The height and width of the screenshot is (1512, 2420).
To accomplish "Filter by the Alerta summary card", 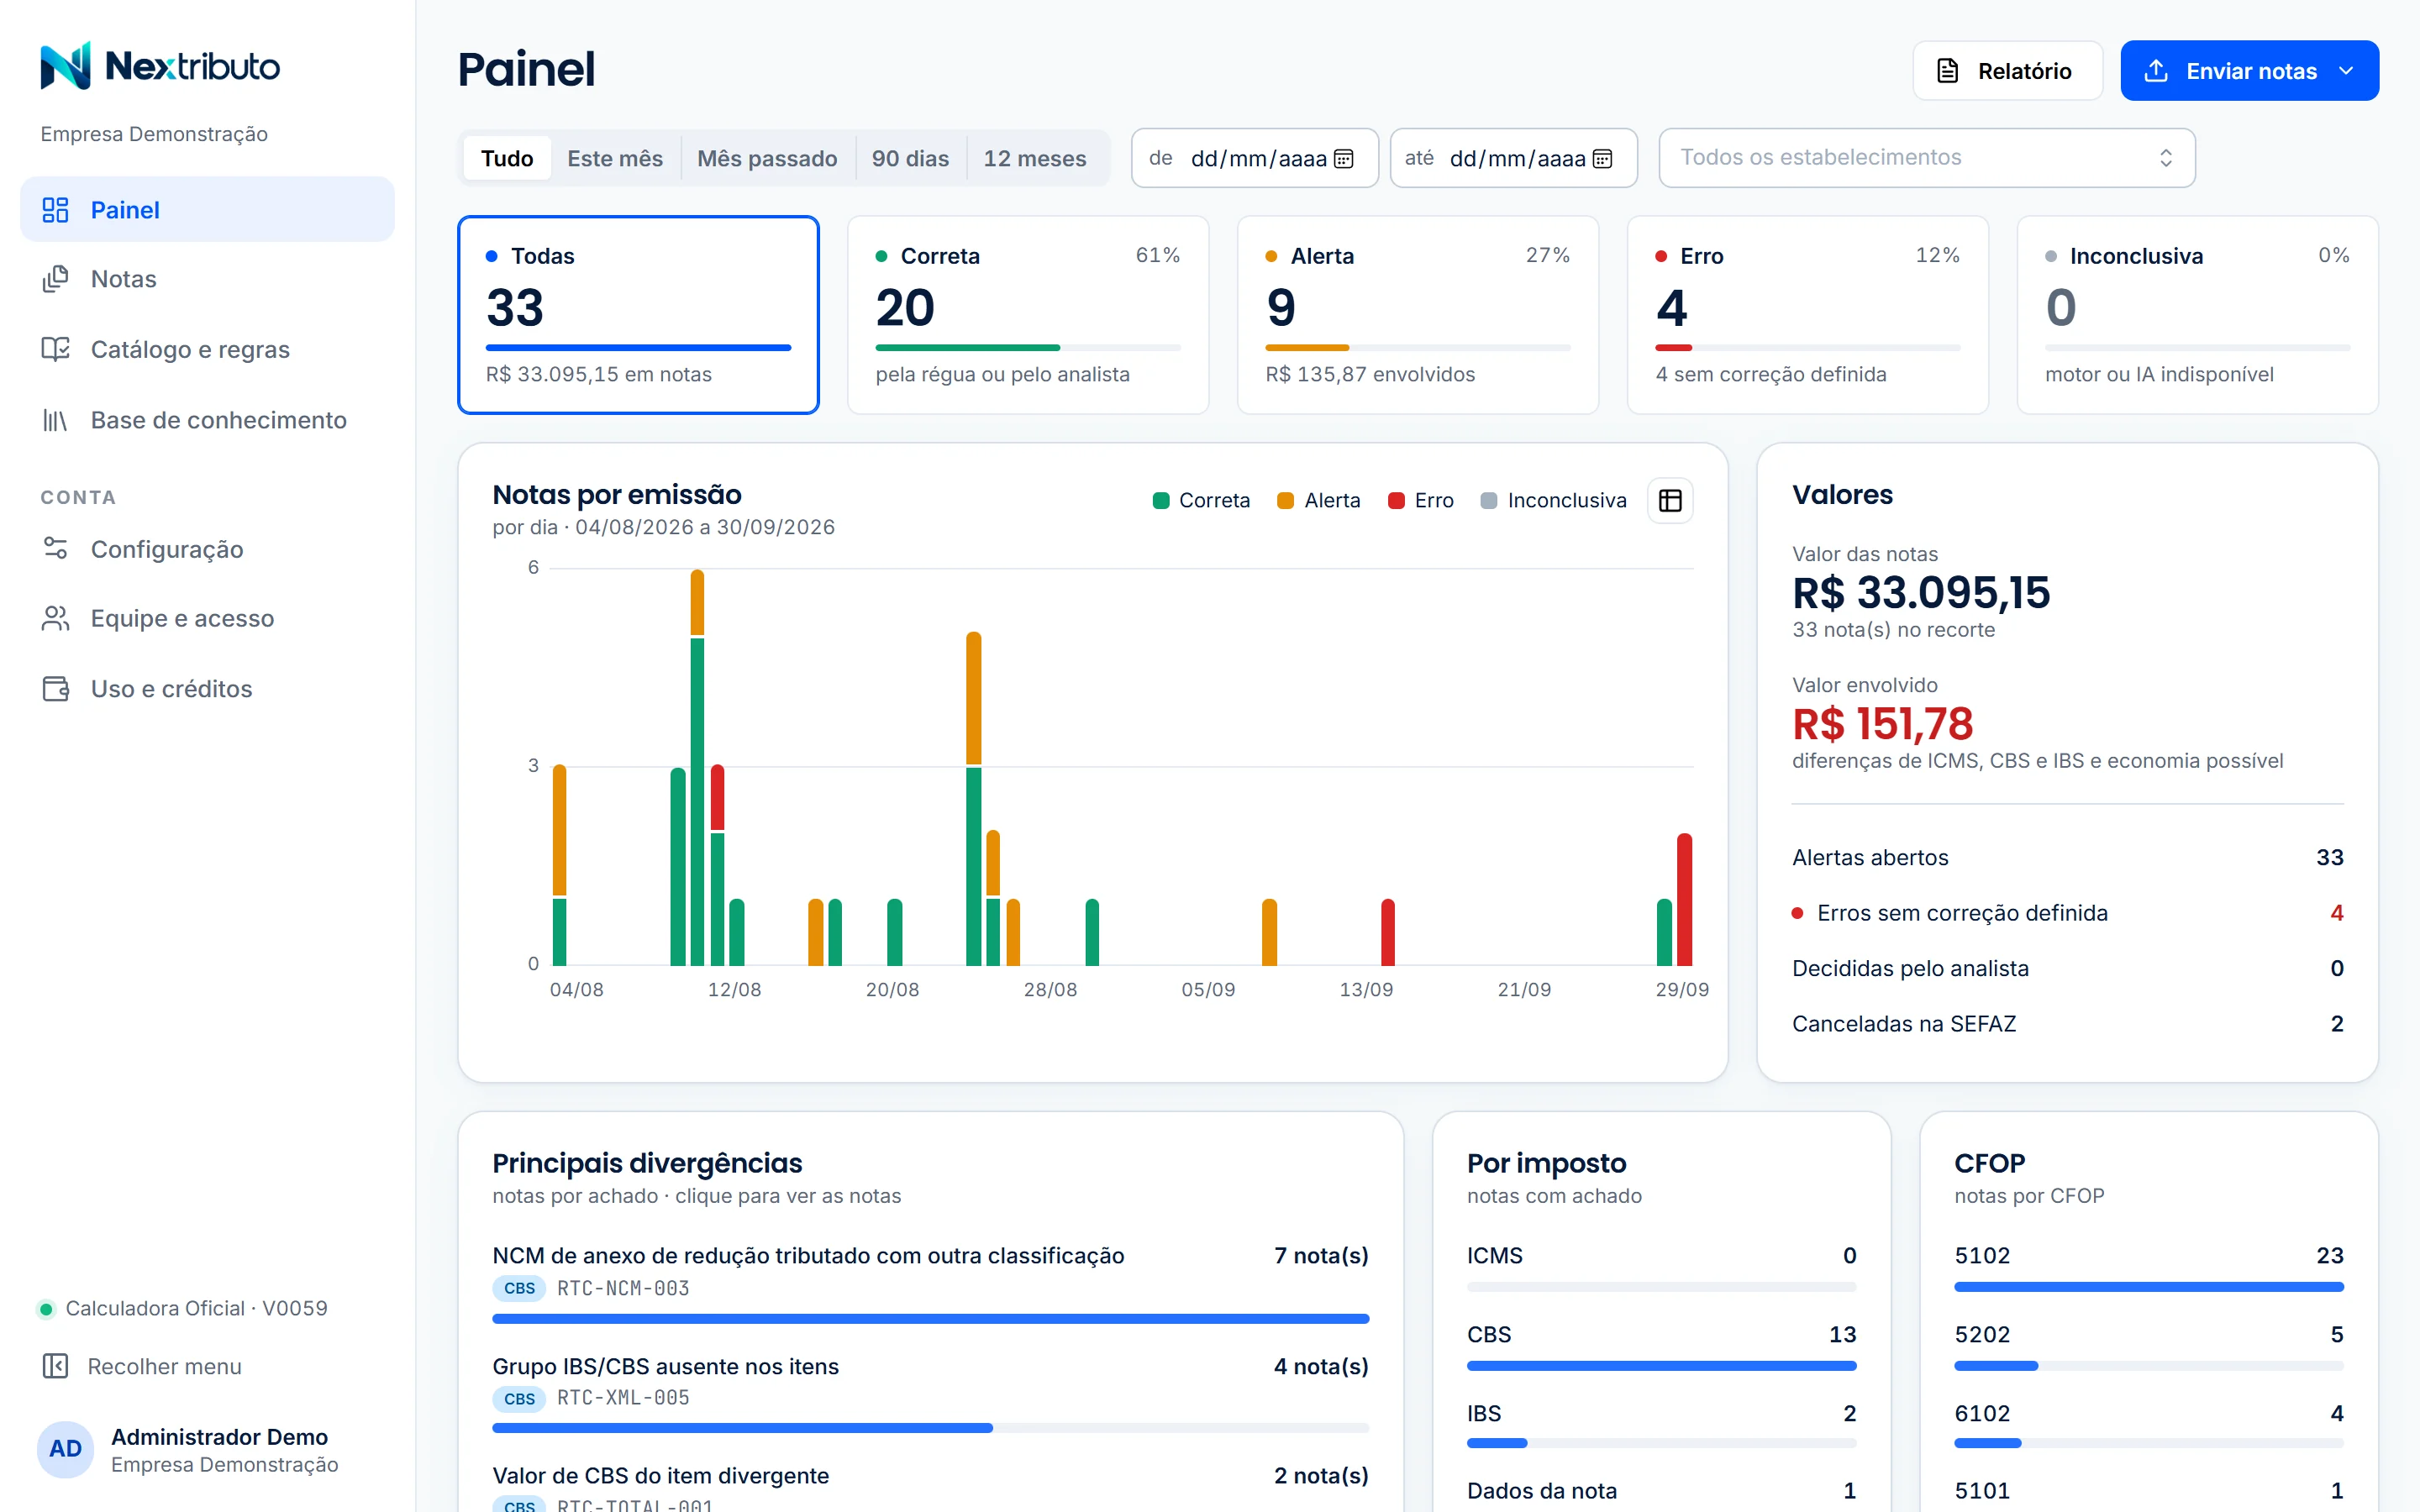I will click(x=1418, y=315).
